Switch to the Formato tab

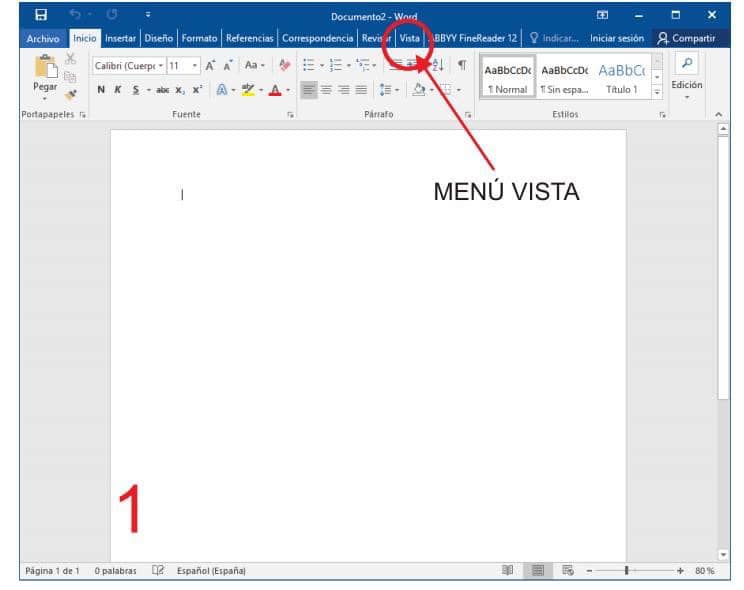coord(199,38)
